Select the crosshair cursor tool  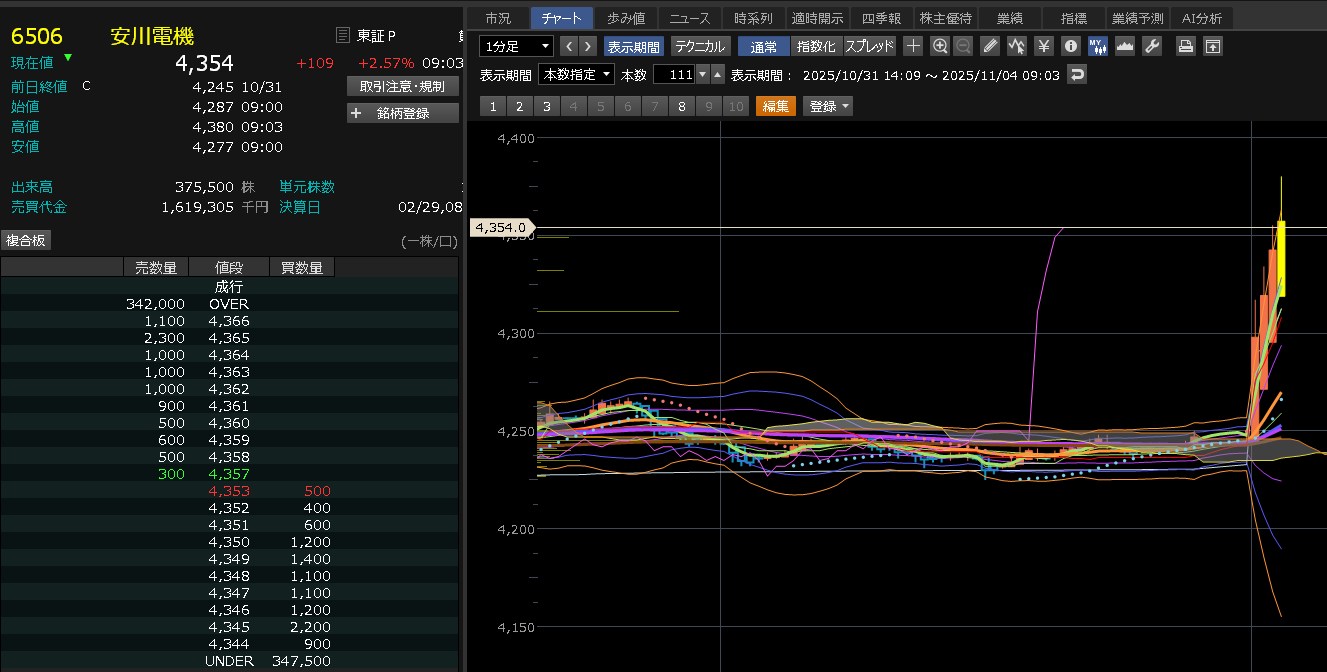coord(913,46)
